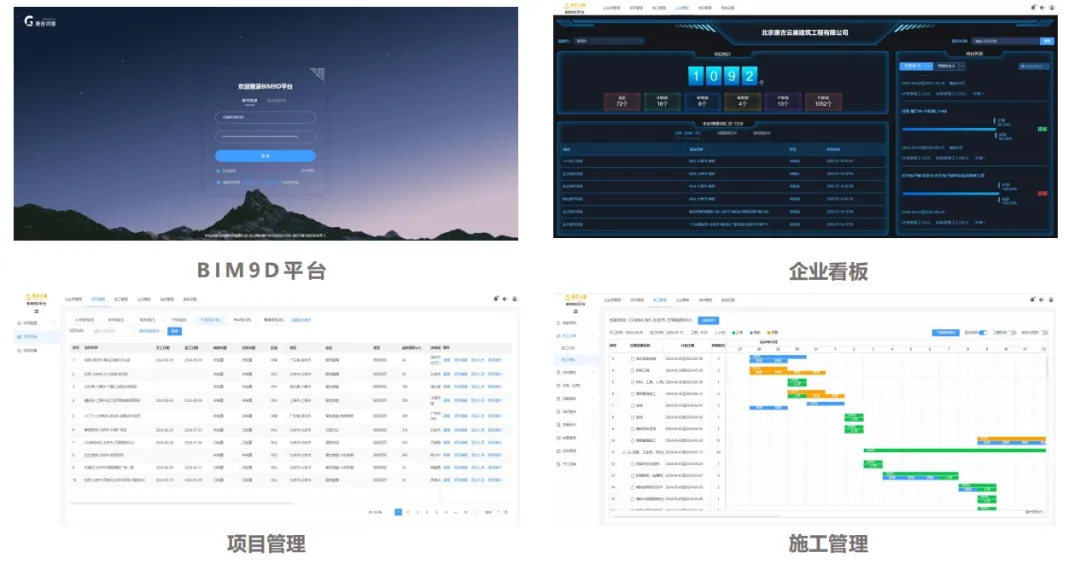Viewport: 1080px width, 564px height.
Task: Open bell icon in project management header
Action: pyautogui.click(x=496, y=299)
